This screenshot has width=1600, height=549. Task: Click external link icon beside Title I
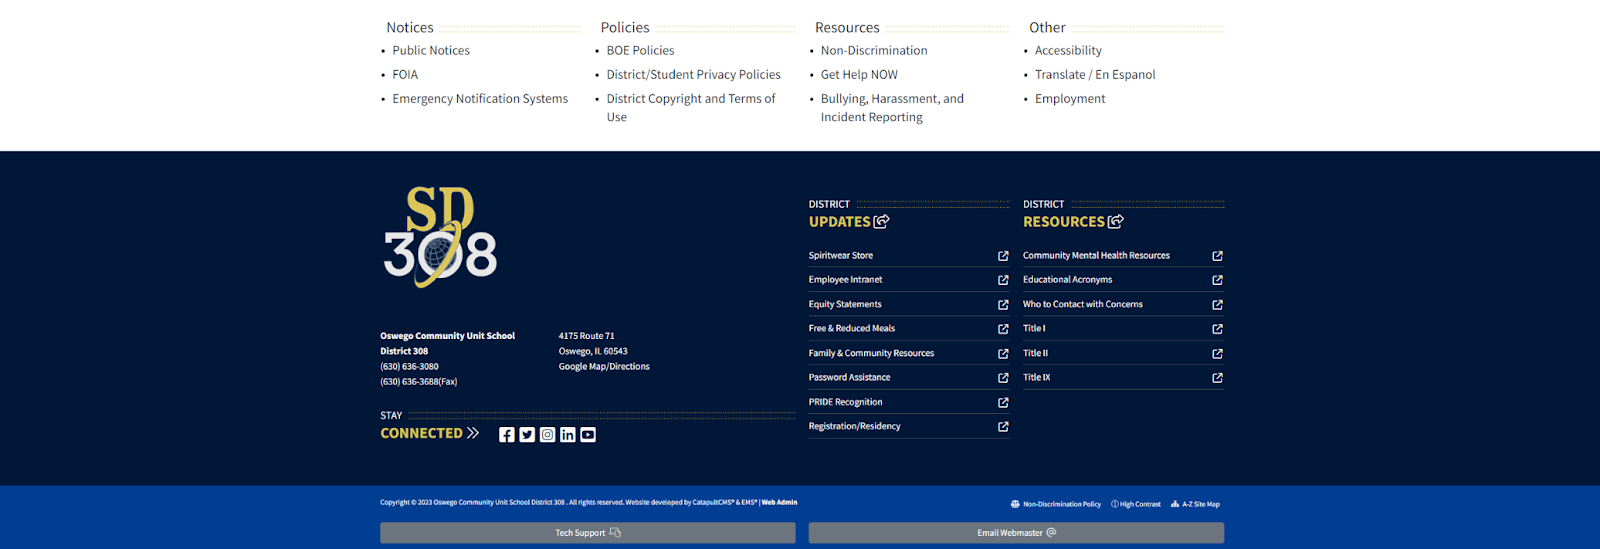(1217, 329)
